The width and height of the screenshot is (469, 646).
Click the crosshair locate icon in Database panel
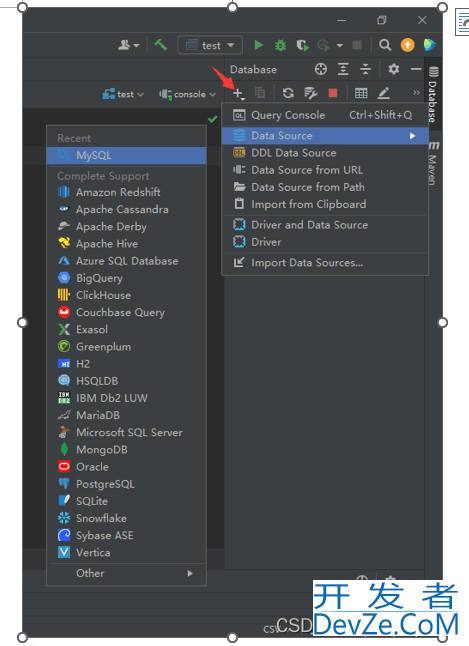tap(321, 69)
